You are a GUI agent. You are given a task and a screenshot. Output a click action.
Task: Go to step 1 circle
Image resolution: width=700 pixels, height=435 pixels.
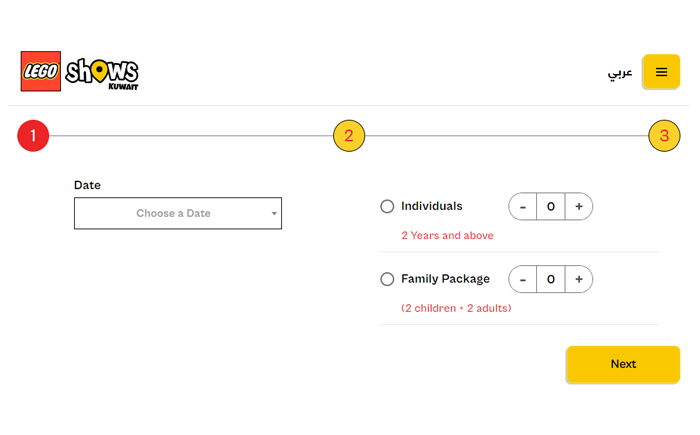click(33, 135)
